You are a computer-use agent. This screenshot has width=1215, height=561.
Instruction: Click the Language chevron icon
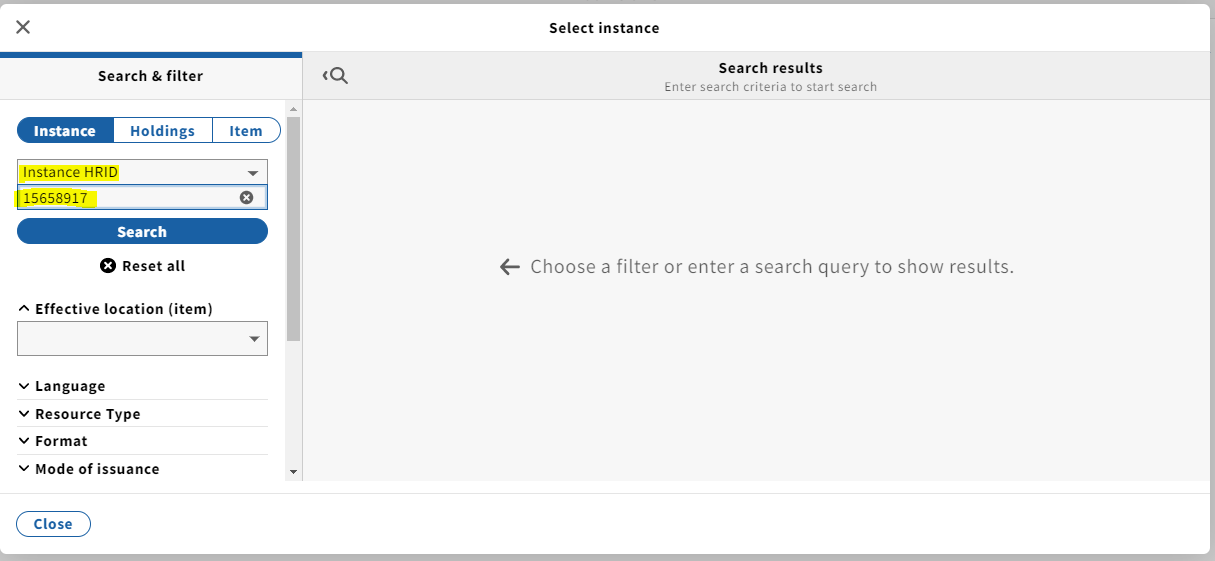point(24,386)
